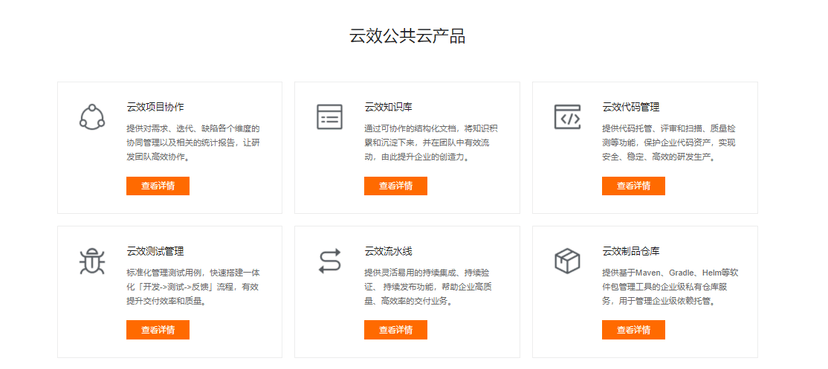The height and width of the screenshot is (369, 828).
Task: Click the 云效项目协作 three-circle icon
Action: click(x=92, y=117)
